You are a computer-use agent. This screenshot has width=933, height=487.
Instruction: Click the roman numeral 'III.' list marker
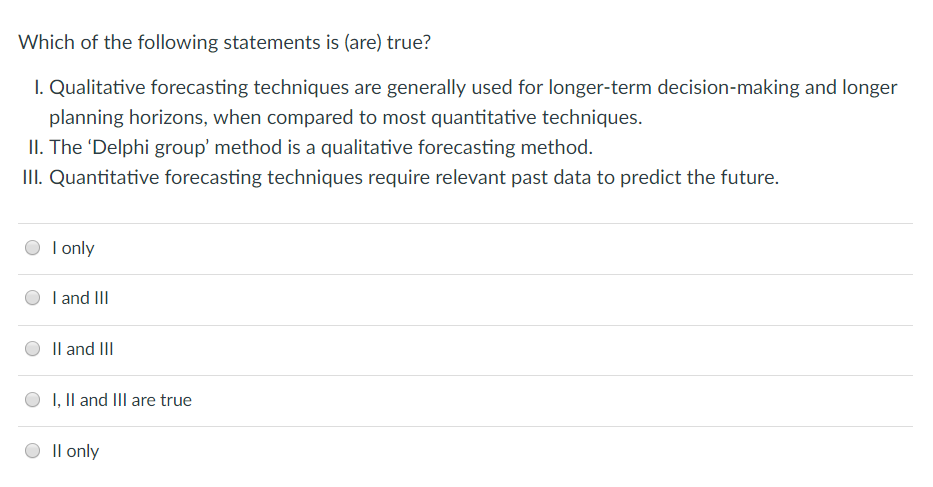[x=33, y=177]
